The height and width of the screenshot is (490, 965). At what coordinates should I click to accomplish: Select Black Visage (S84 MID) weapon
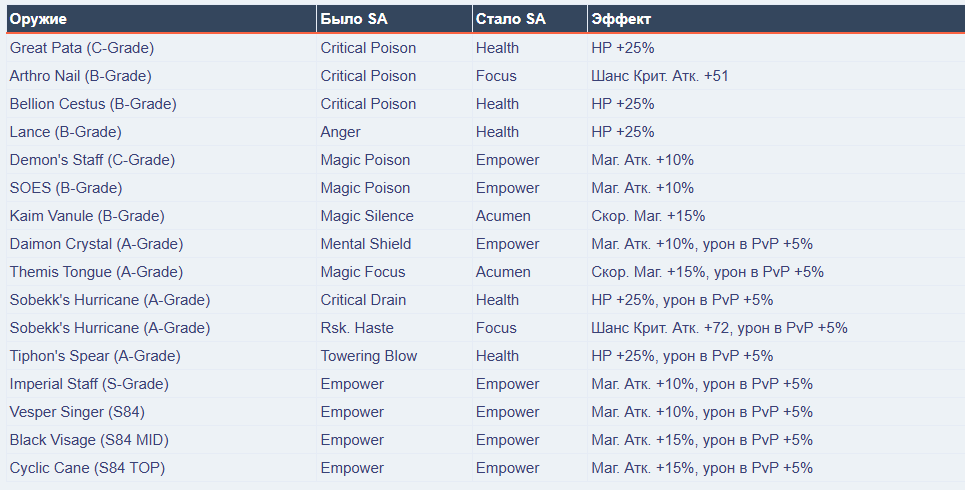click(87, 440)
